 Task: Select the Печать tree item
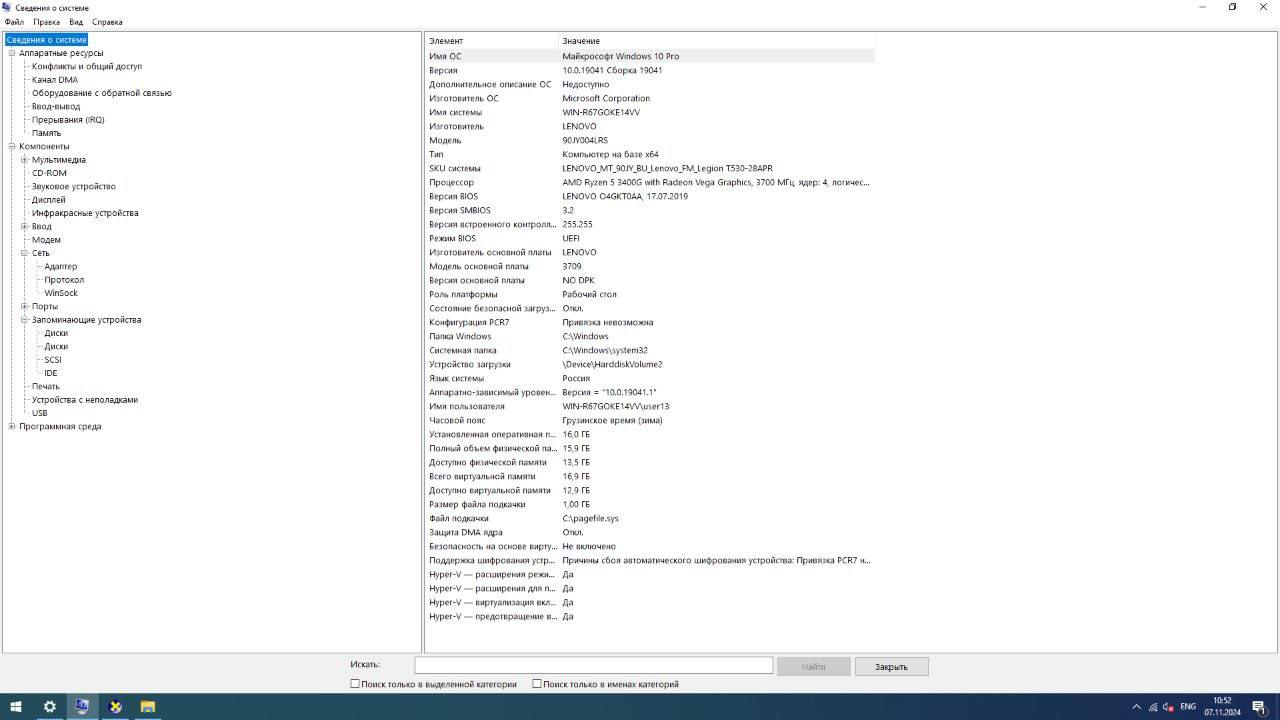46,386
